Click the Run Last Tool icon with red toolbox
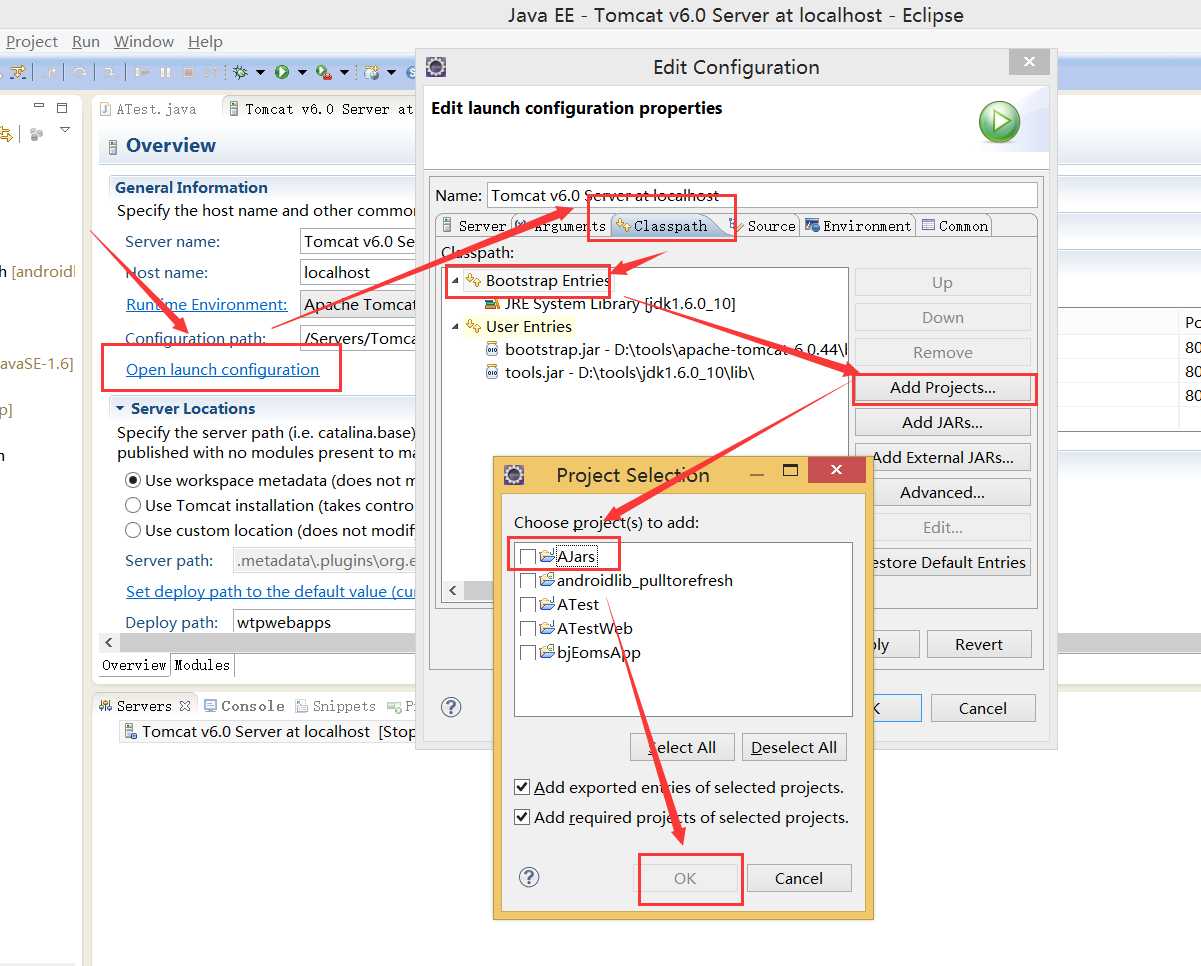Viewport: 1201px width, 966px height. pos(323,72)
